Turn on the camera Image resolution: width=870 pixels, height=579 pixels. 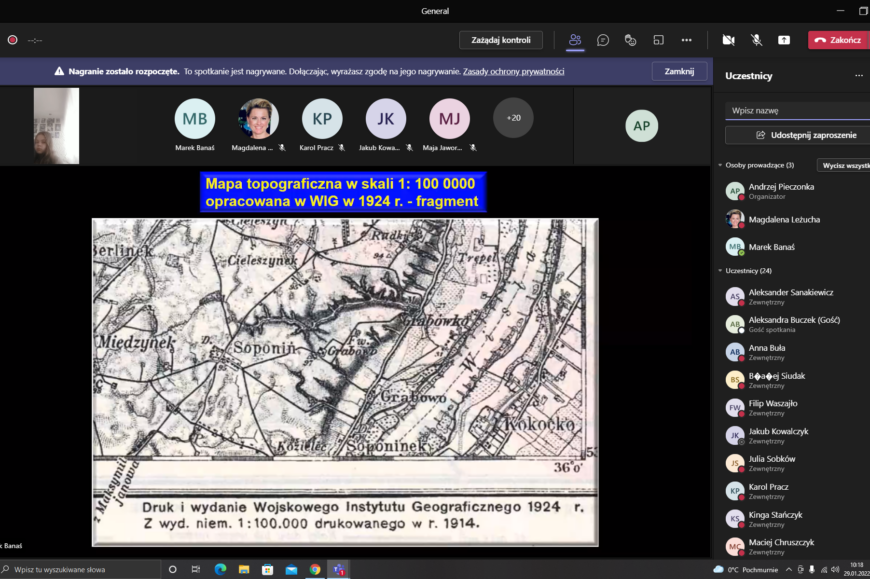coord(729,40)
